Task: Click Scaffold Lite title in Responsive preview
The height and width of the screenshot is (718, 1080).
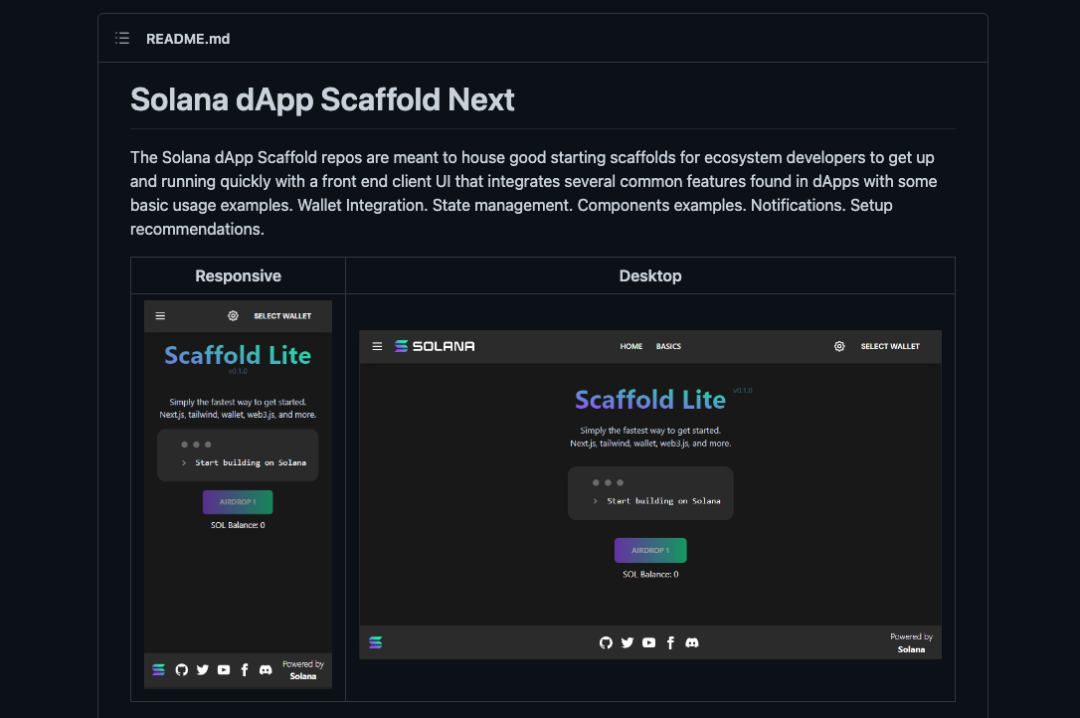Action: pyautogui.click(x=238, y=356)
